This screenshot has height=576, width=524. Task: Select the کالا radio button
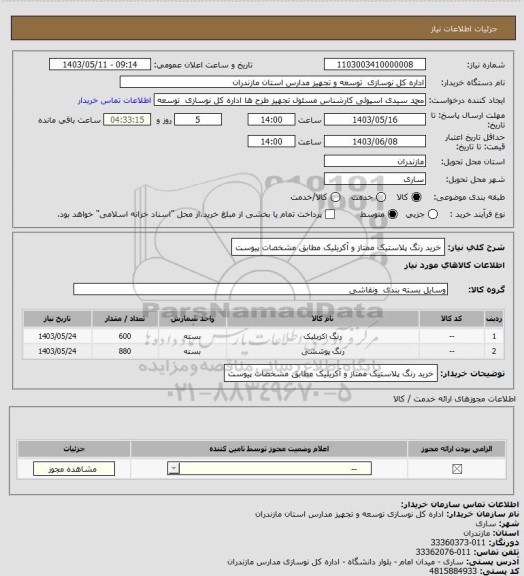[x=416, y=197]
